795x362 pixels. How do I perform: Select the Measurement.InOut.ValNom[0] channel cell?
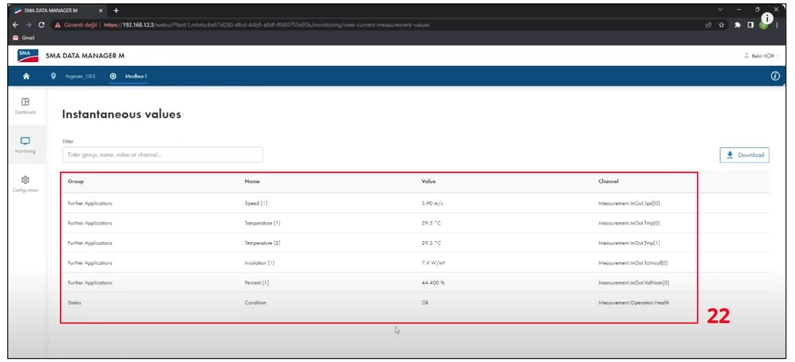[x=634, y=283]
